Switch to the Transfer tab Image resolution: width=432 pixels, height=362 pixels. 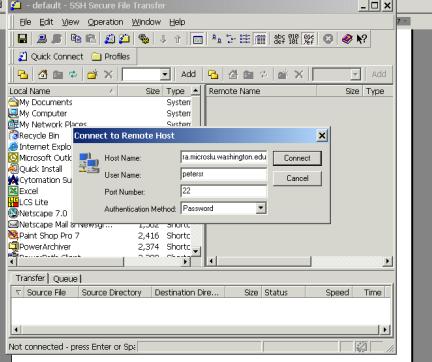click(30, 278)
